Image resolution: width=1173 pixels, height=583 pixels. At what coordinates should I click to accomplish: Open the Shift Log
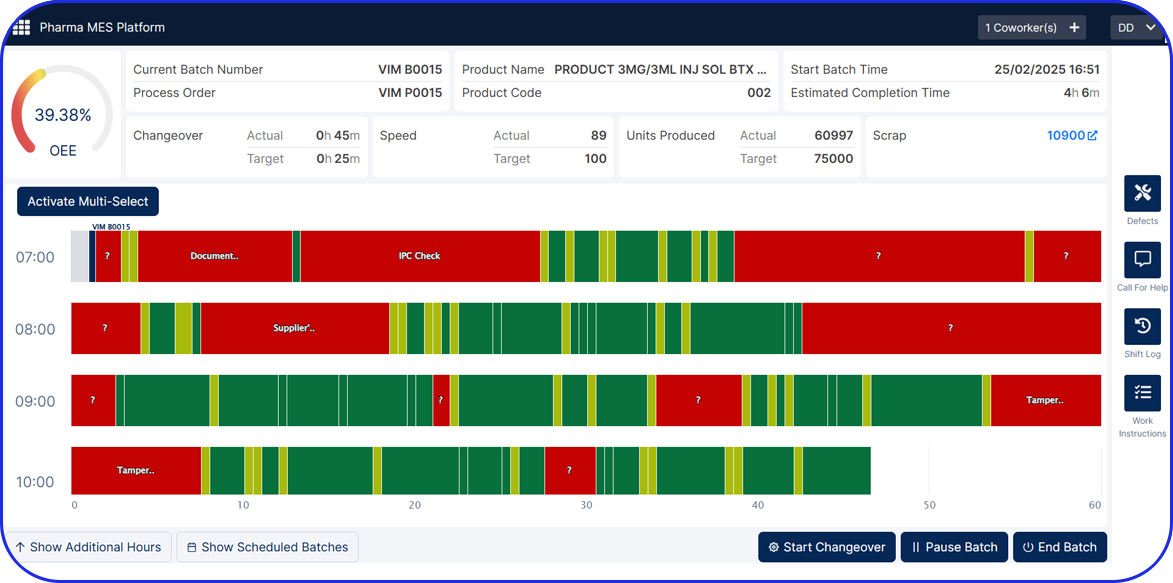coord(1142,327)
